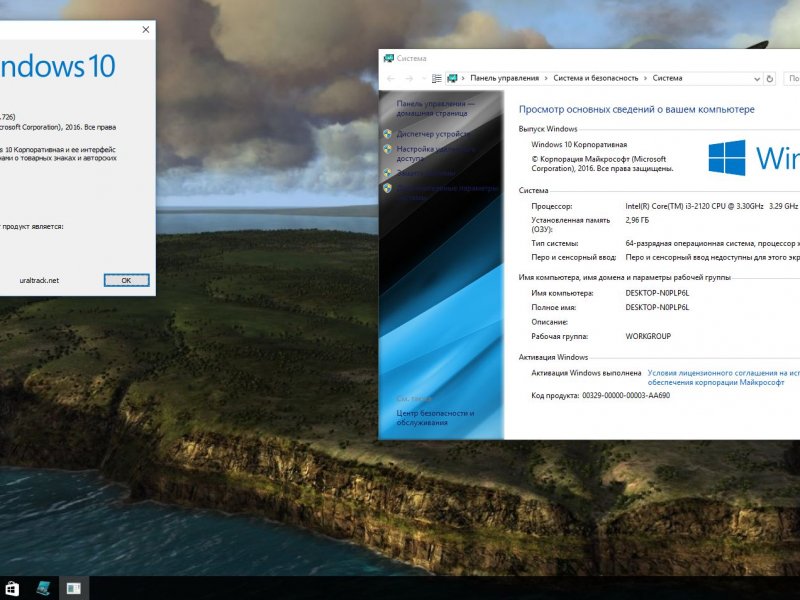The image size is (800, 600).
Task: Close the About Windows dialog
Action: (146, 30)
